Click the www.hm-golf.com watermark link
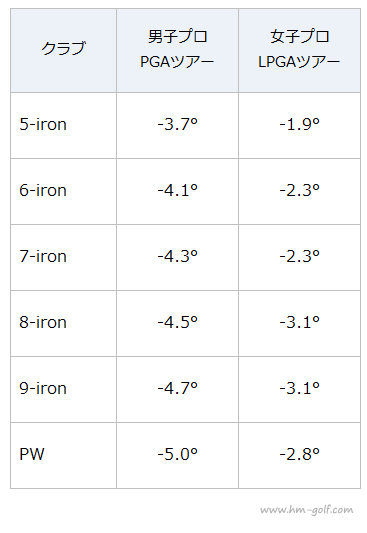 307,510
